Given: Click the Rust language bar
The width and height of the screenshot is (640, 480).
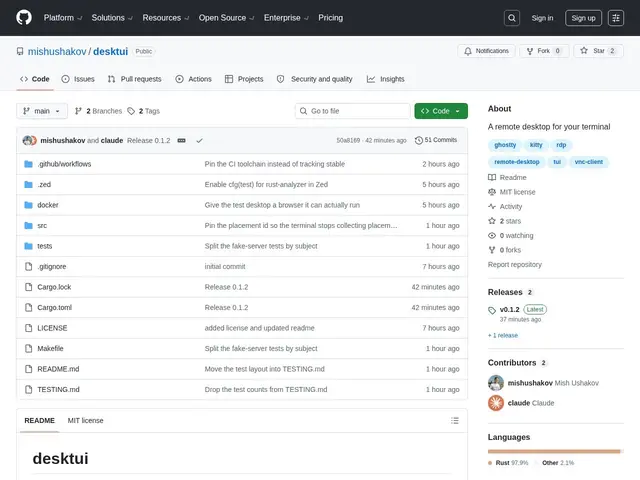Looking at the screenshot, I should coord(554,451).
